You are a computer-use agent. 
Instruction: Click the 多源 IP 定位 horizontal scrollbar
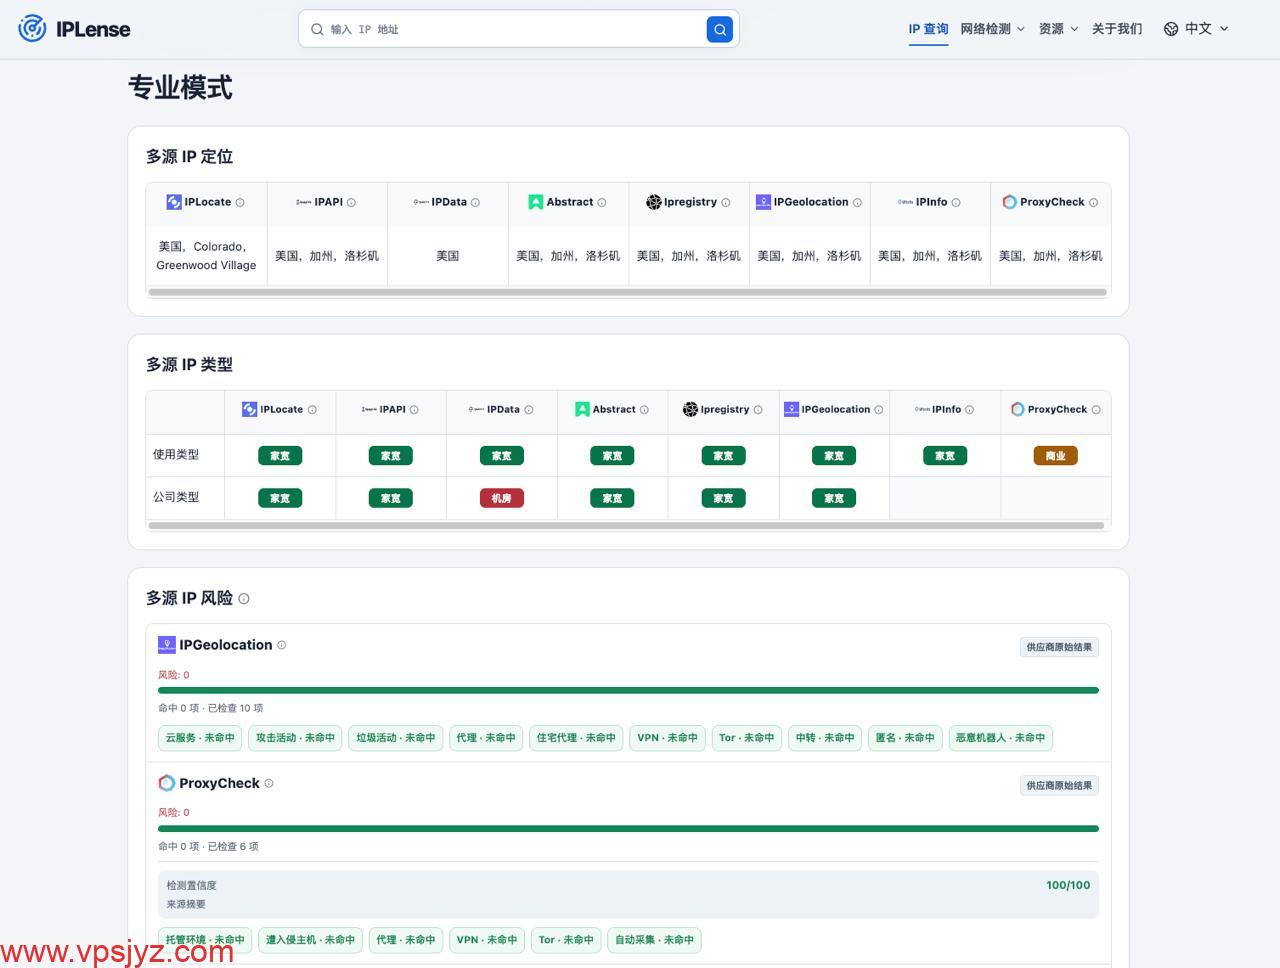627,292
